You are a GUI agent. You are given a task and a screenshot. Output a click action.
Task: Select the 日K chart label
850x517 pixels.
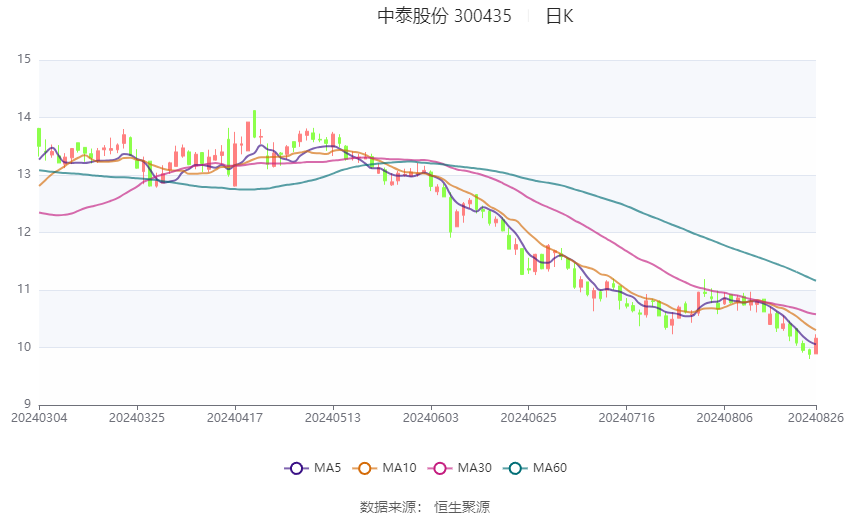(559, 16)
